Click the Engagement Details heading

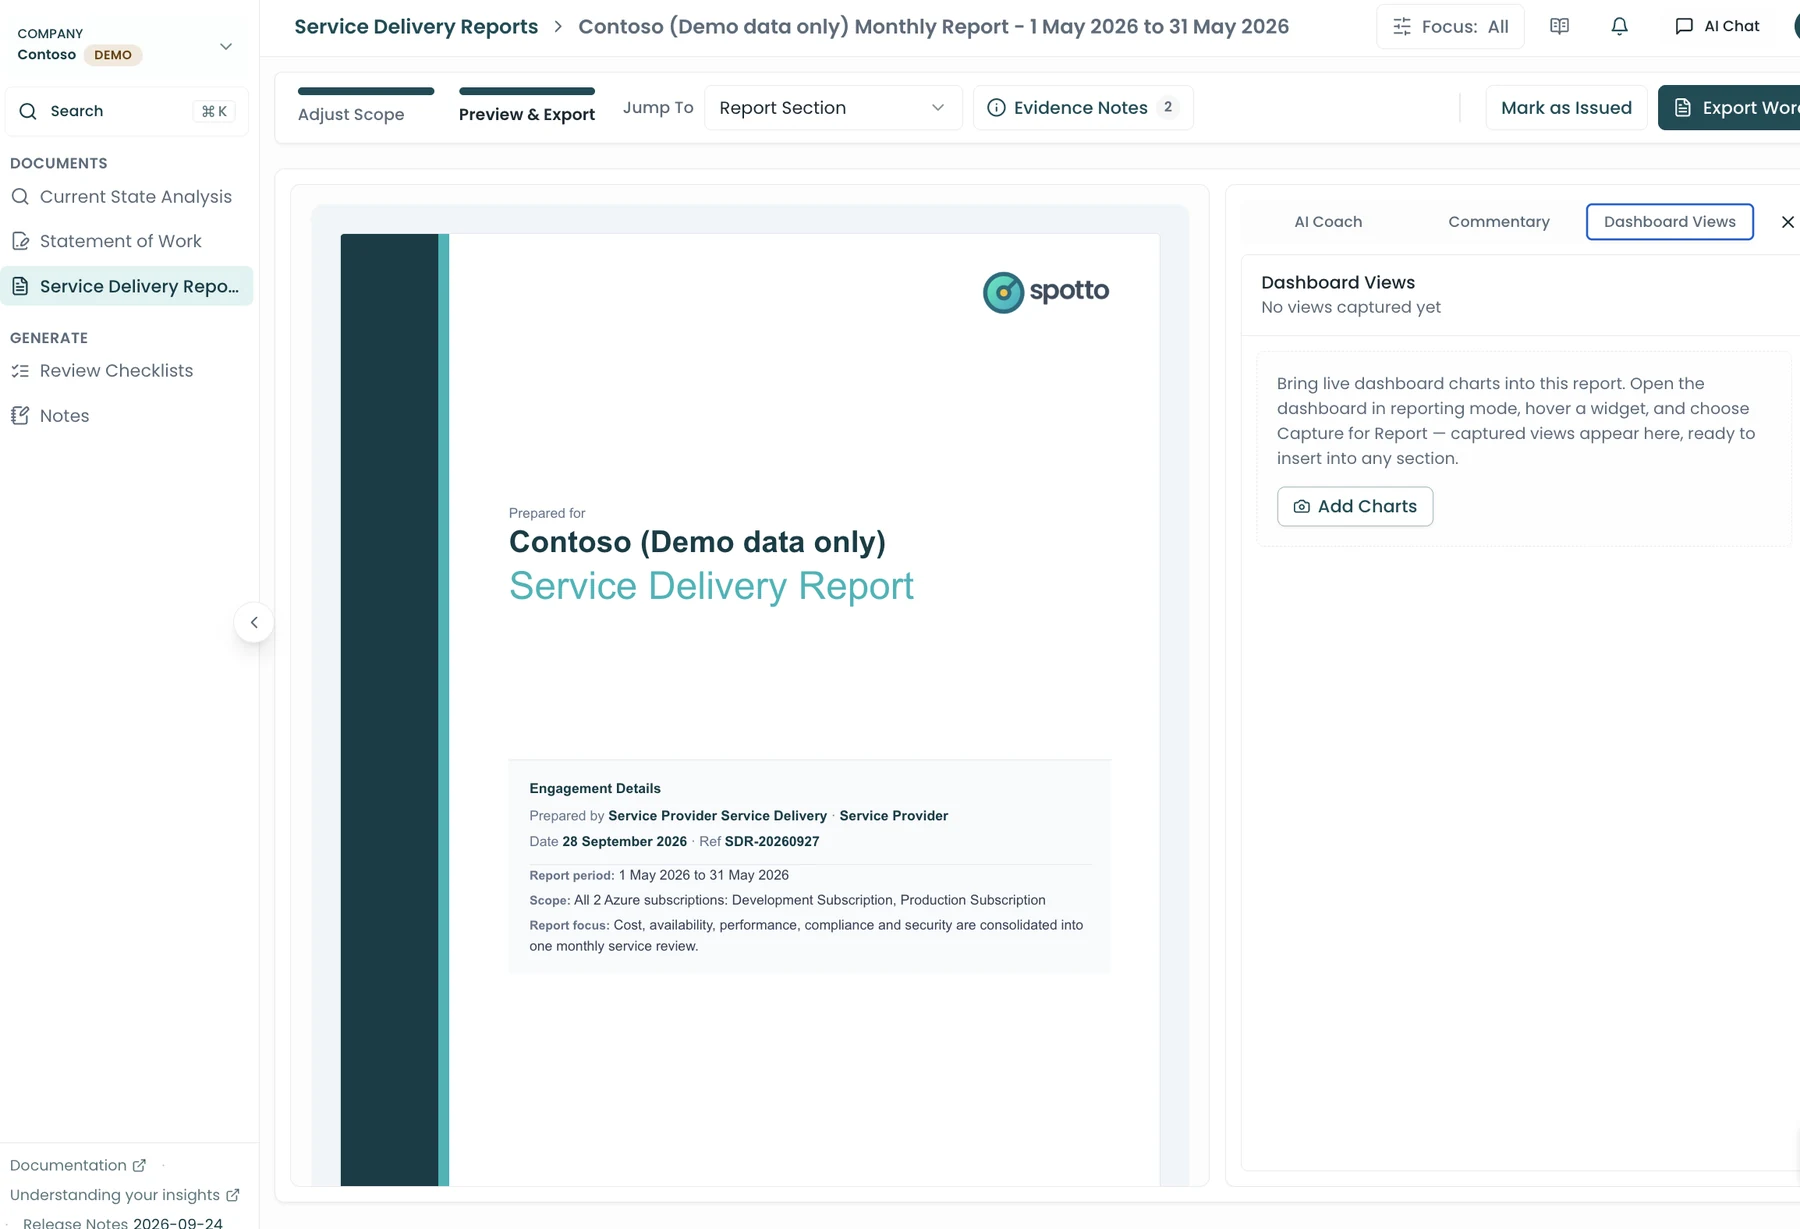click(595, 789)
